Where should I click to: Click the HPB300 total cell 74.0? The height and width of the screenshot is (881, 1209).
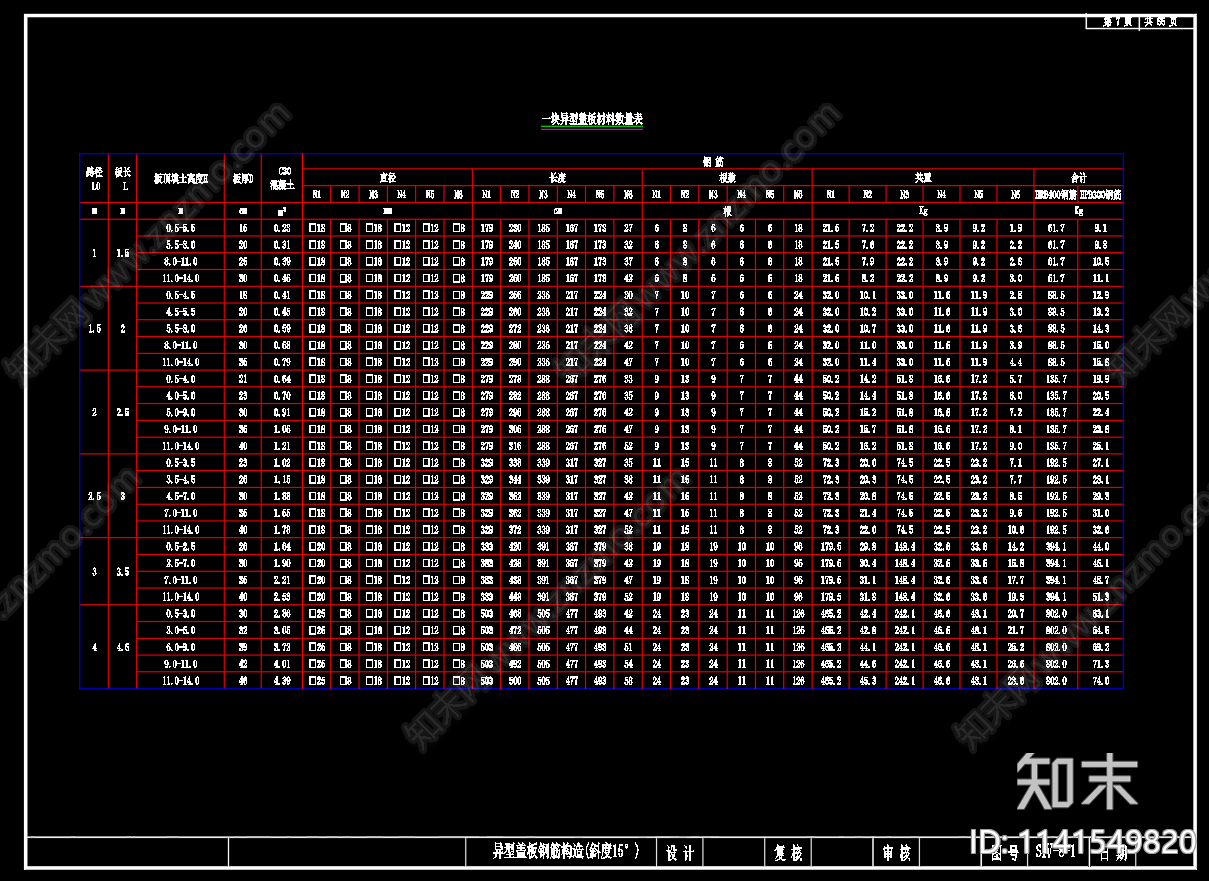[1101, 681]
